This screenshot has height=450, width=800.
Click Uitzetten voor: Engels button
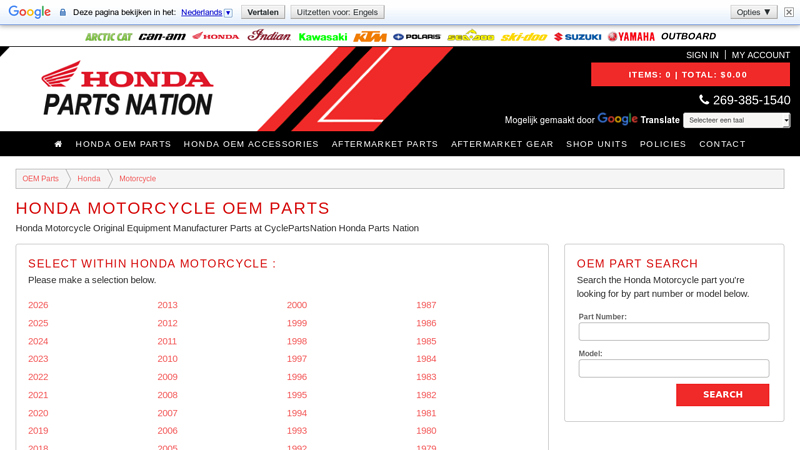[x=337, y=12]
